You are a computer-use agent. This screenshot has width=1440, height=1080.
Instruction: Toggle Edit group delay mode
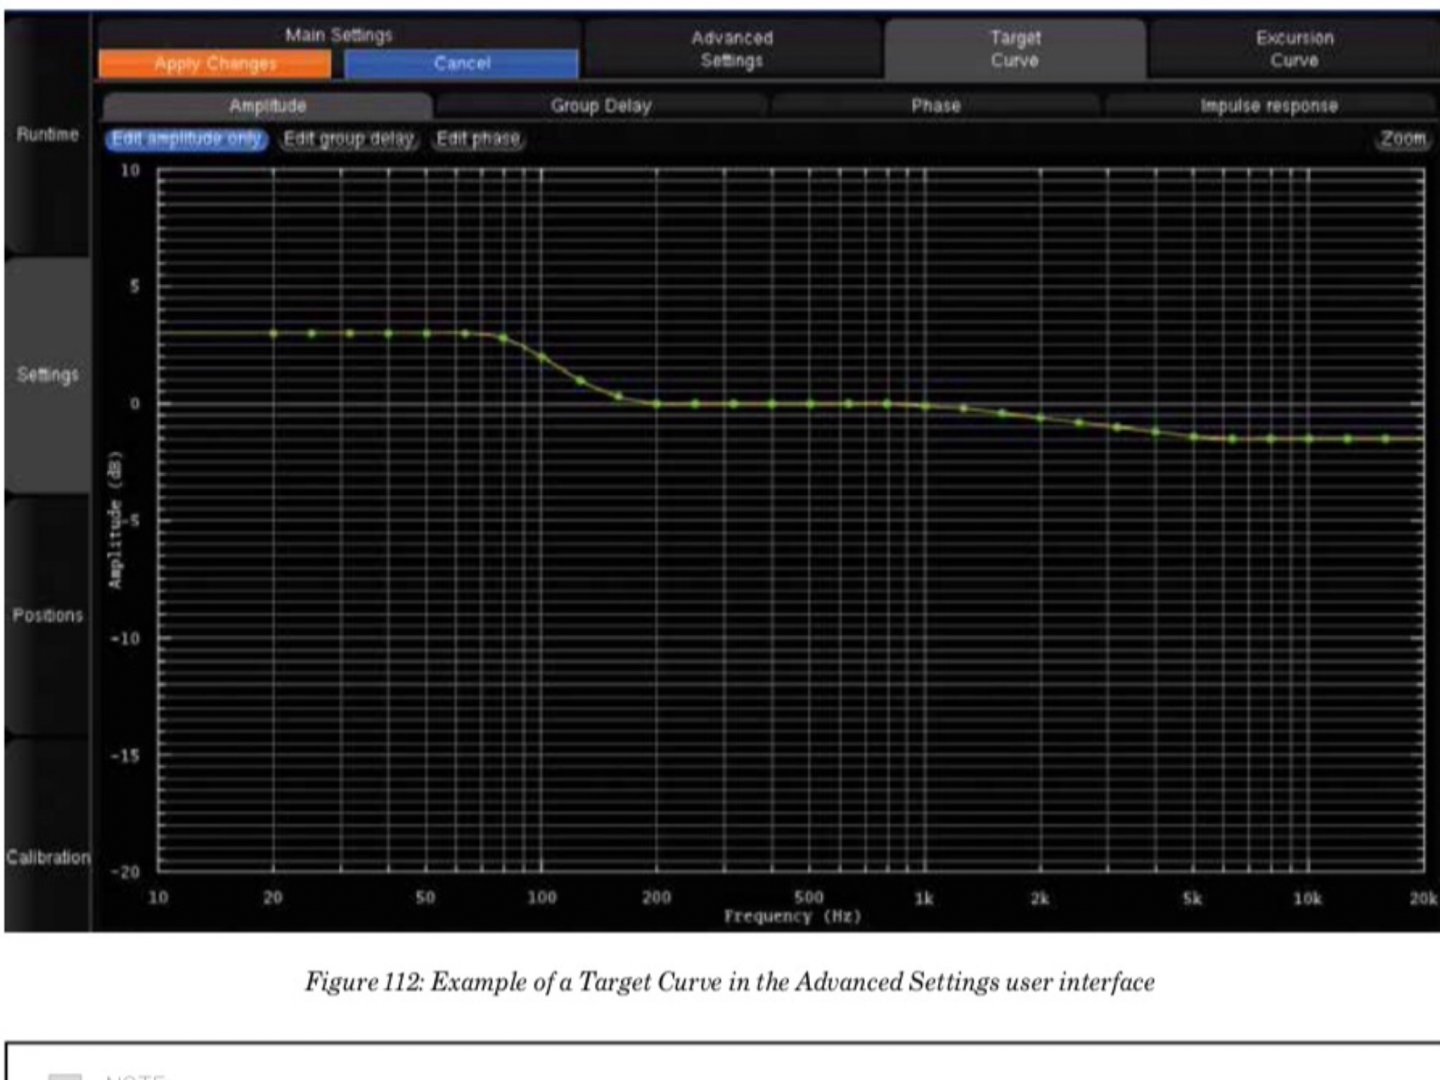click(348, 139)
